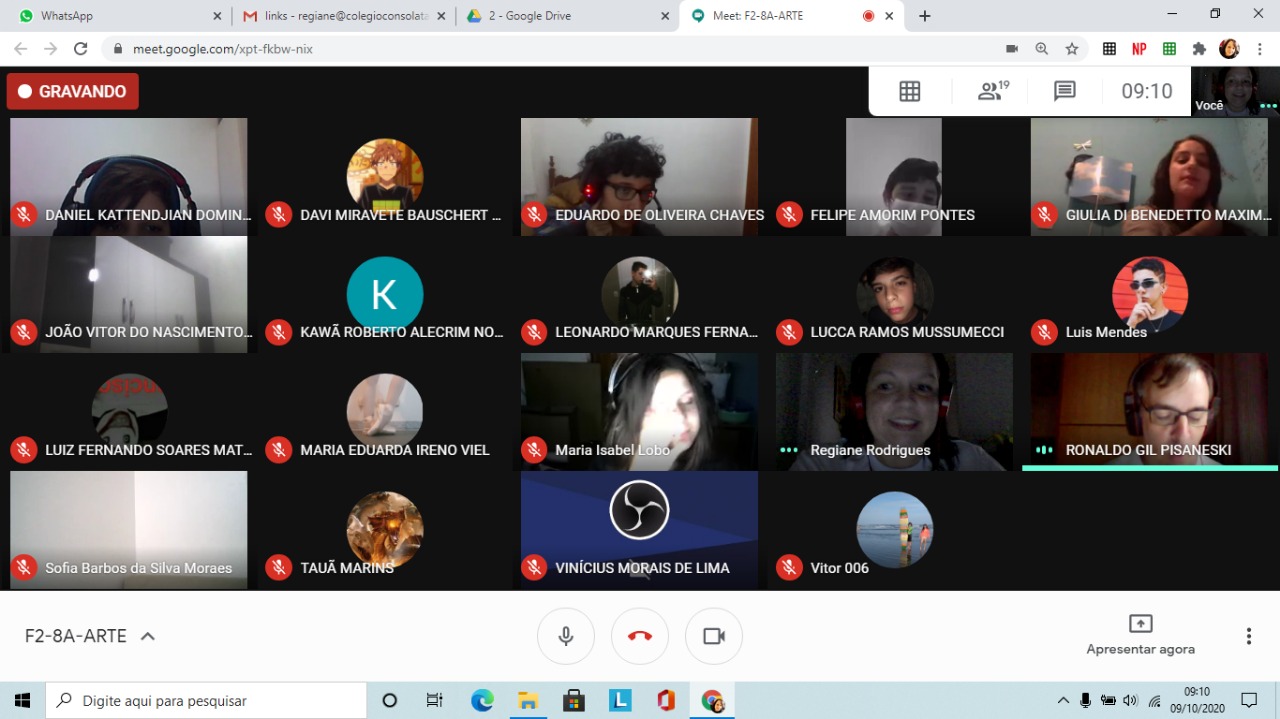1280x719 pixels.
Task: Click the Windows search box
Action: [x=206, y=701]
